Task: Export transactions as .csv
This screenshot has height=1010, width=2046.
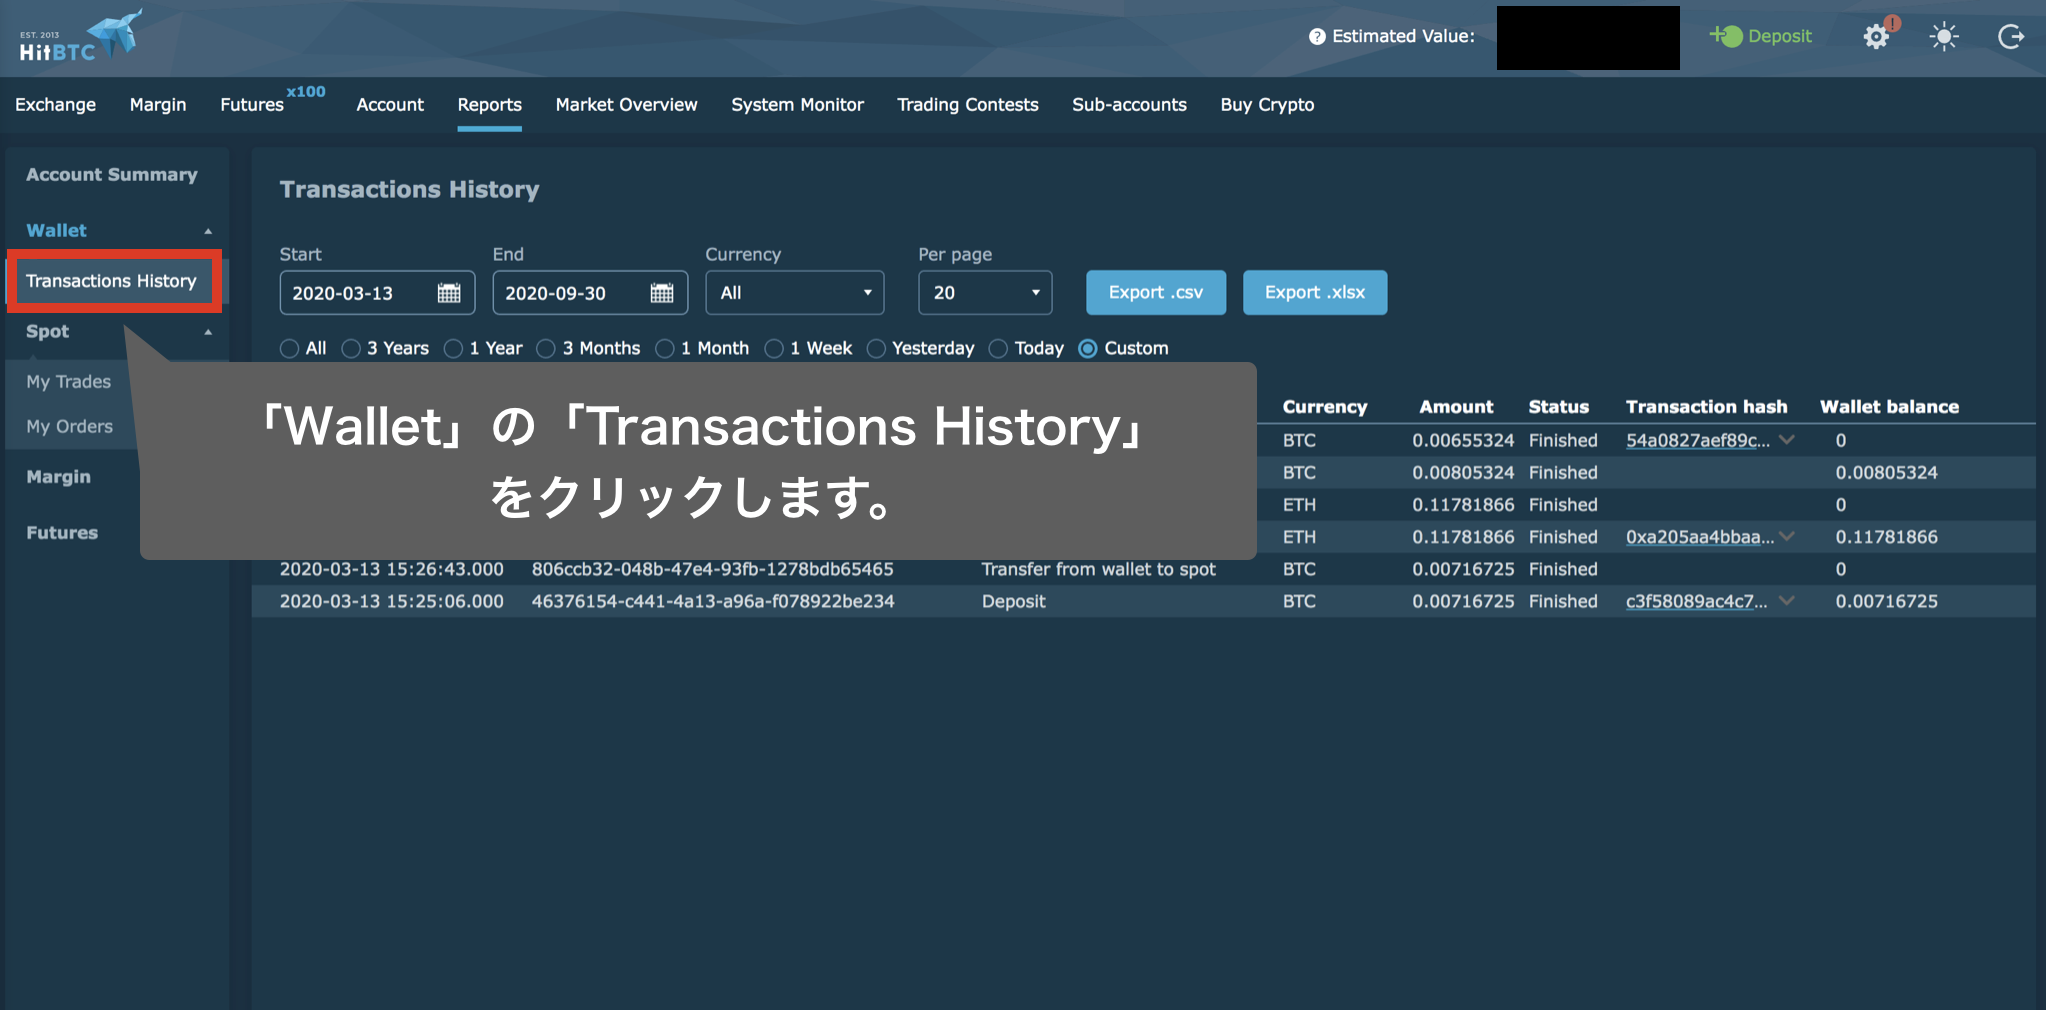Action: pyautogui.click(x=1156, y=292)
